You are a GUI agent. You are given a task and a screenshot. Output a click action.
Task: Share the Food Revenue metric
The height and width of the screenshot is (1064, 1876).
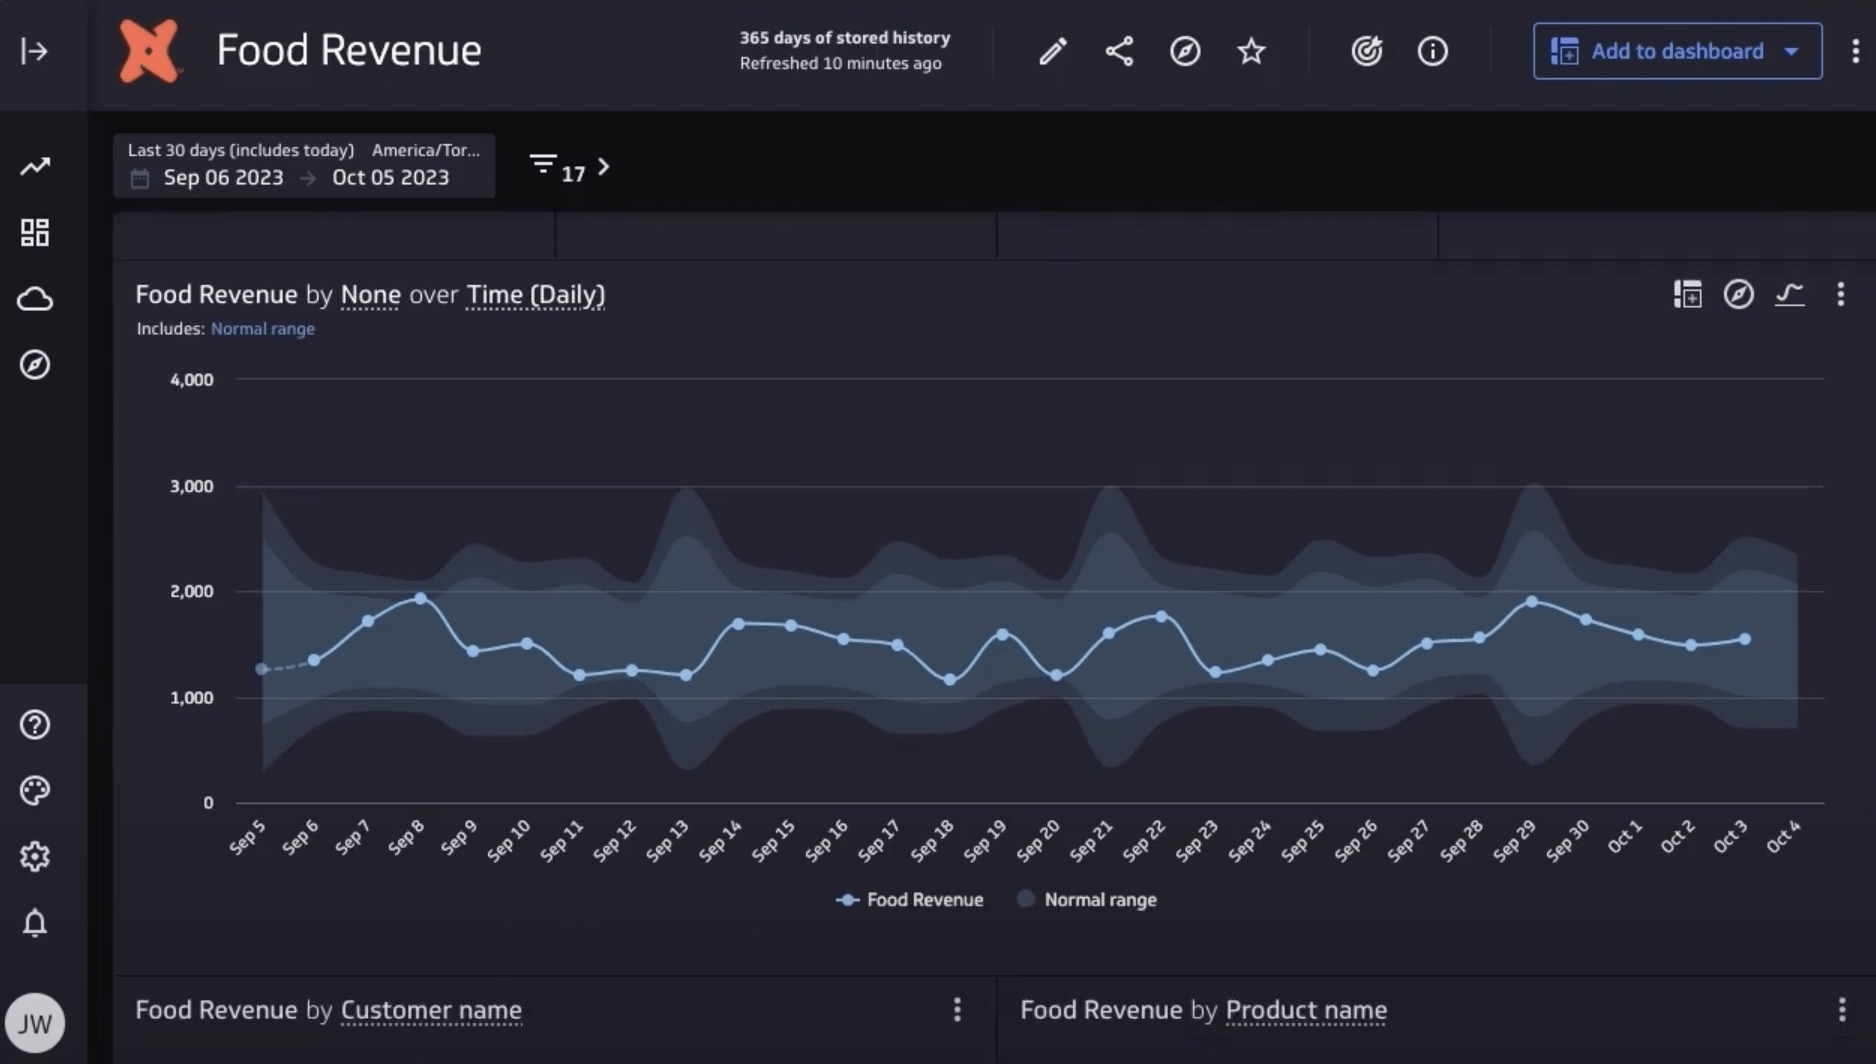click(1119, 51)
